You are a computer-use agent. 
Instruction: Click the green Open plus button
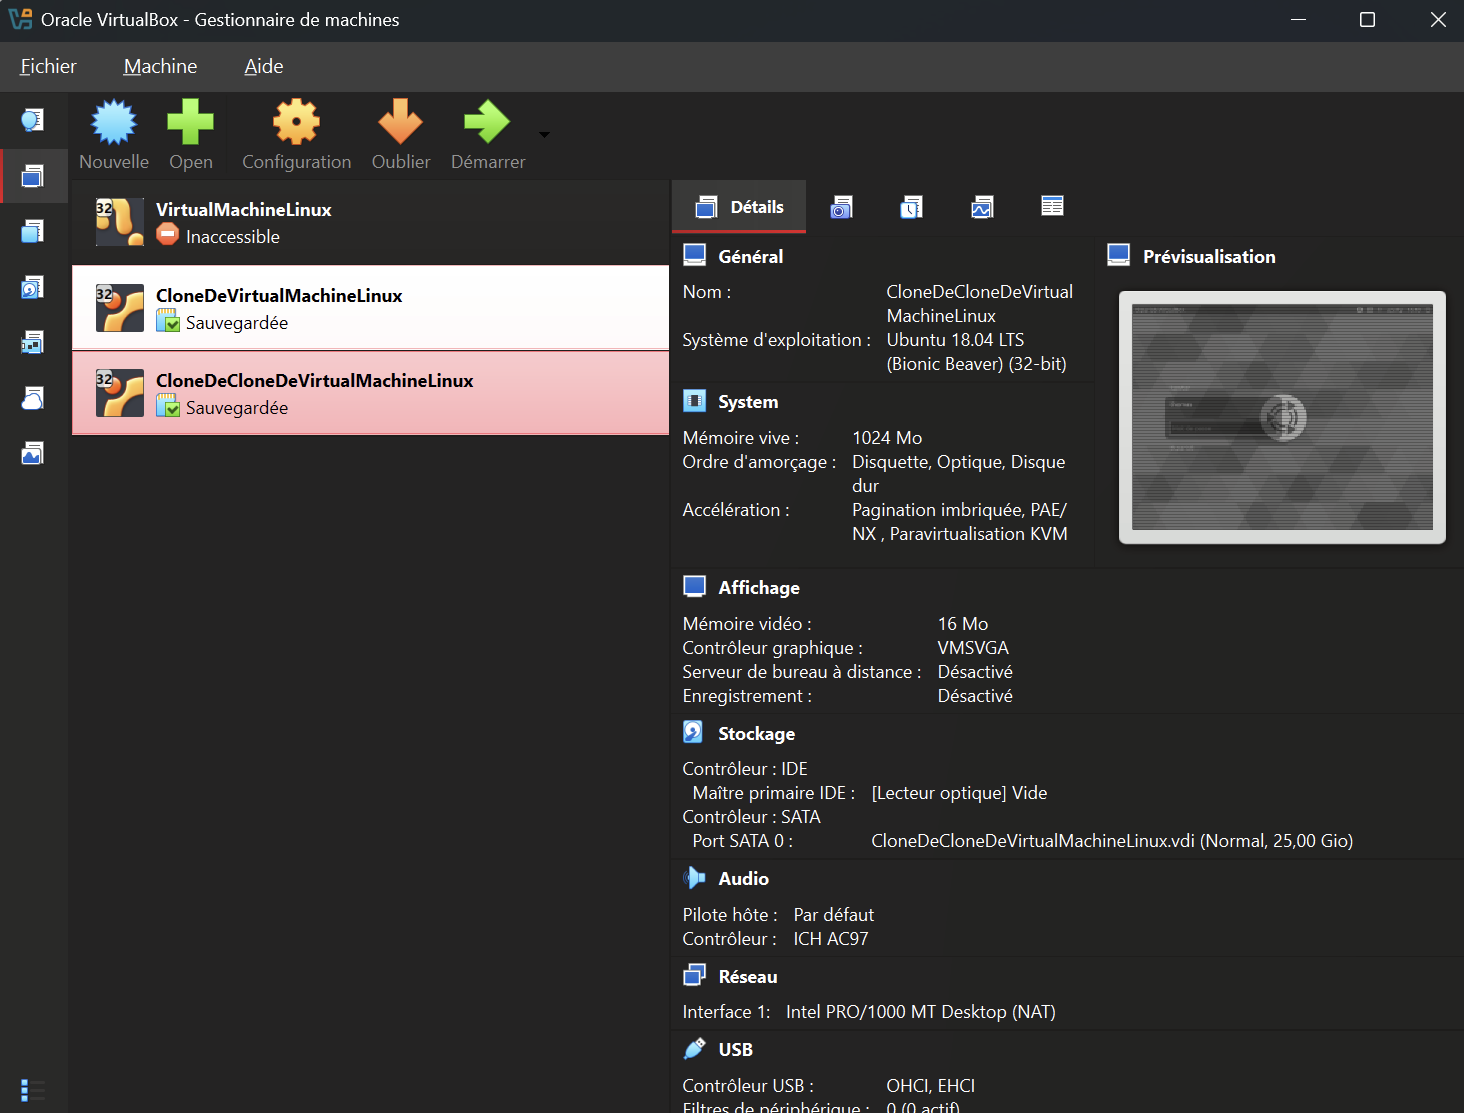pyautogui.click(x=190, y=135)
